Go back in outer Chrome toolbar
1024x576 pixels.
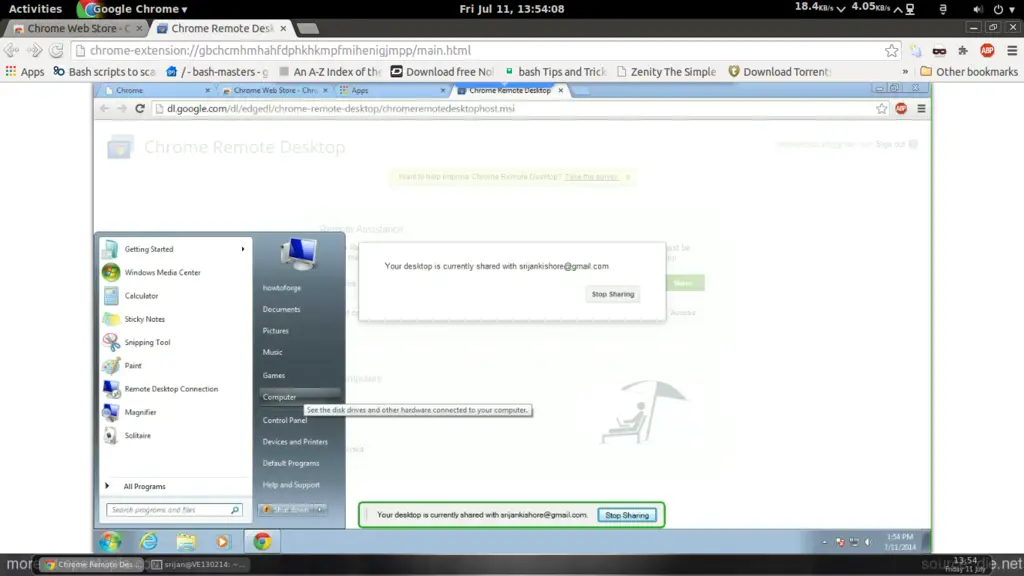tap(11, 50)
